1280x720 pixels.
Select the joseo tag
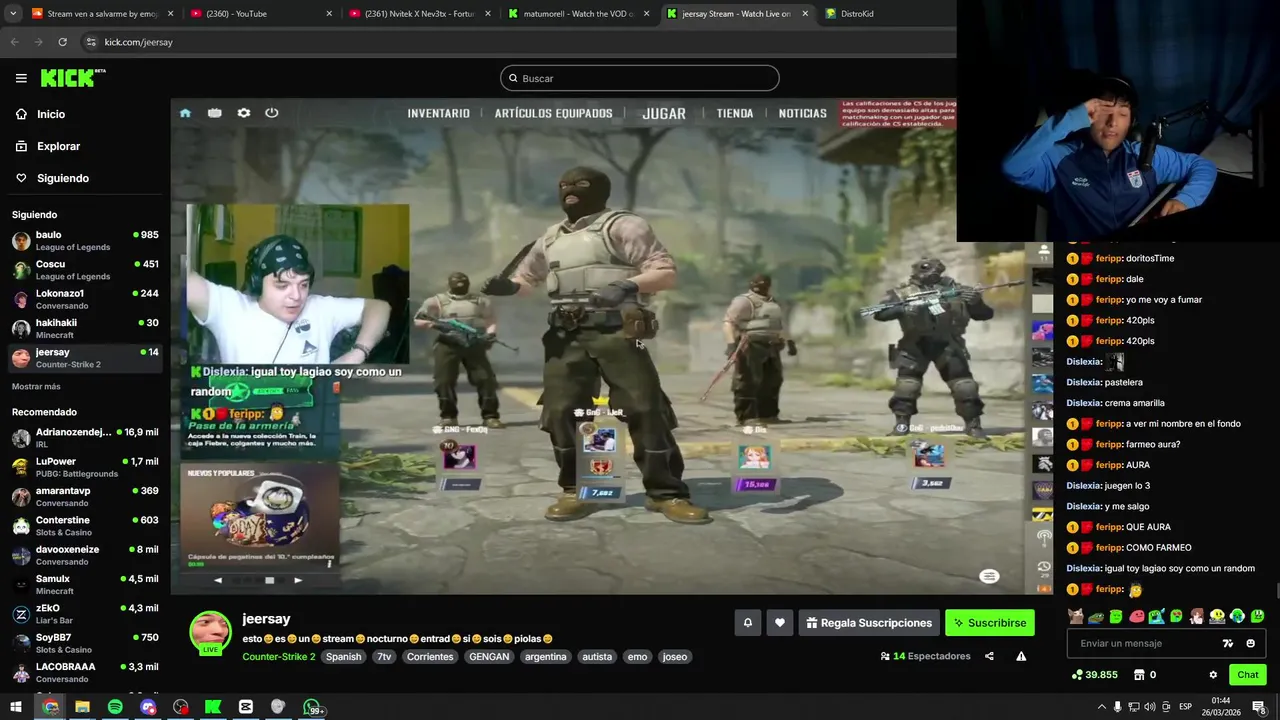675,657
